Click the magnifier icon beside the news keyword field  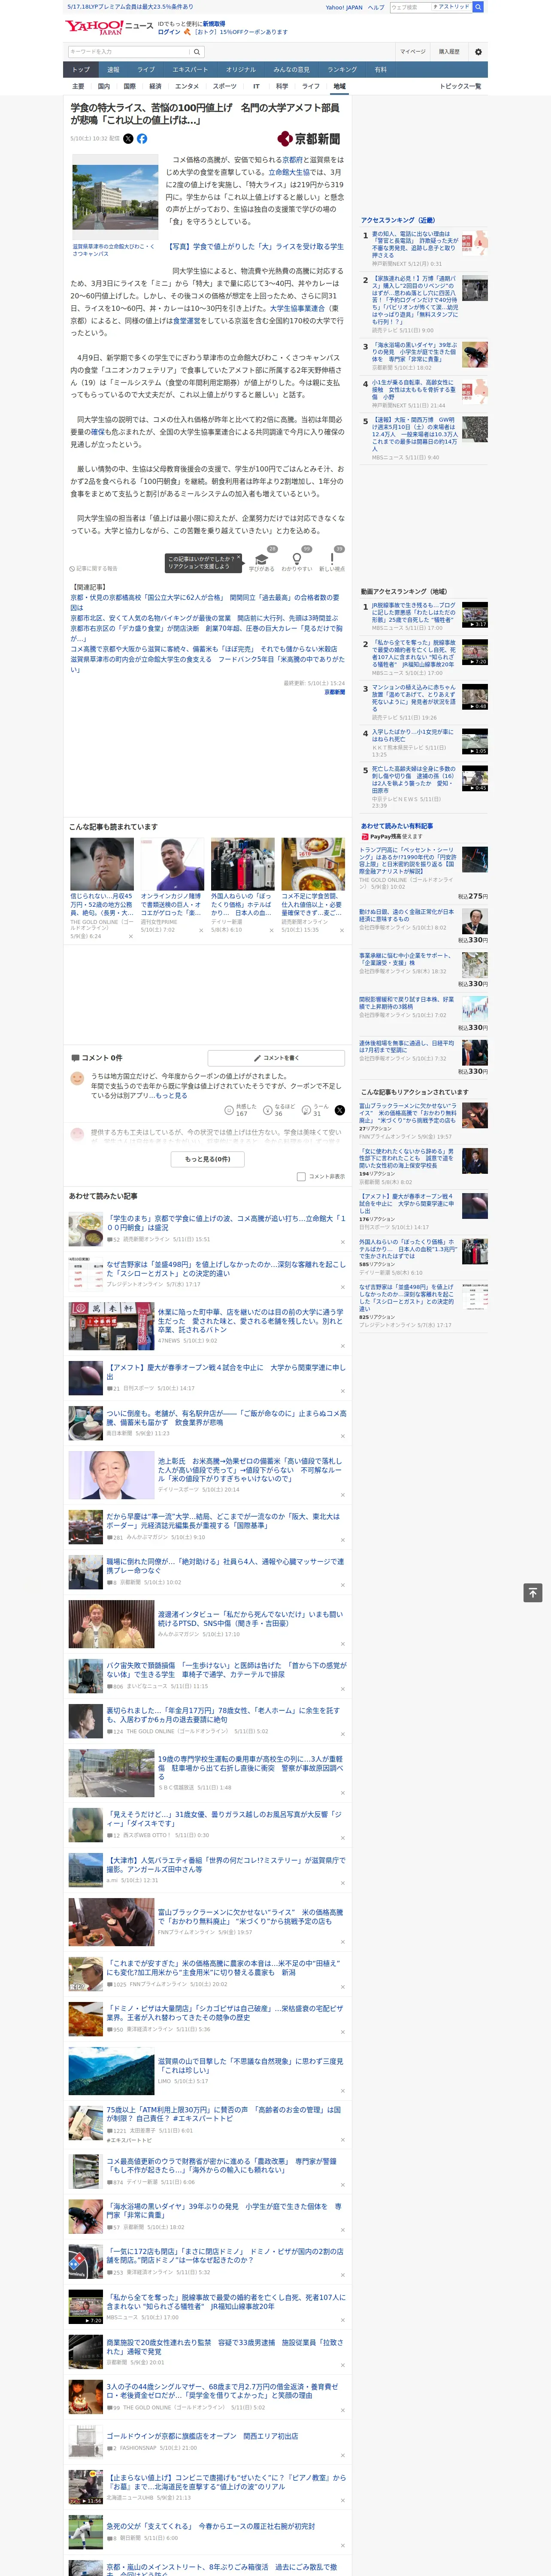[x=197, y=52]
